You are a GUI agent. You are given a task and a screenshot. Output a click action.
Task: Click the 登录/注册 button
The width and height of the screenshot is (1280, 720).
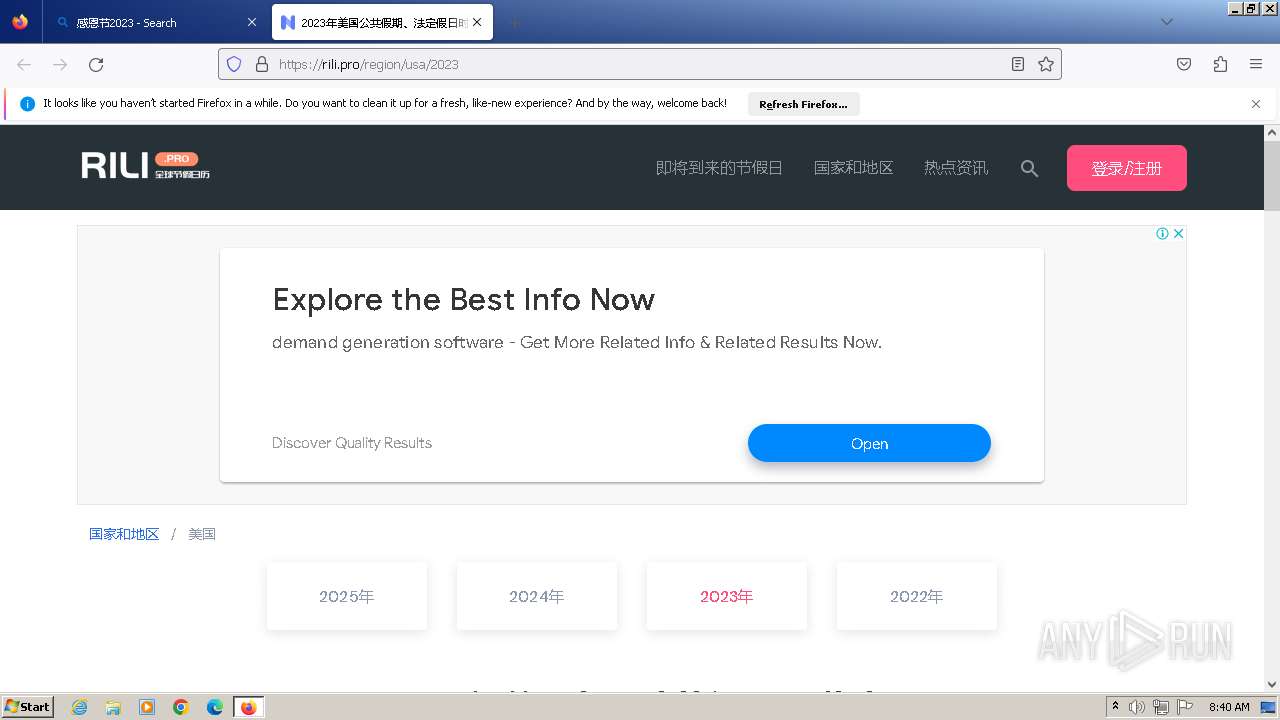coord(1126,168)
